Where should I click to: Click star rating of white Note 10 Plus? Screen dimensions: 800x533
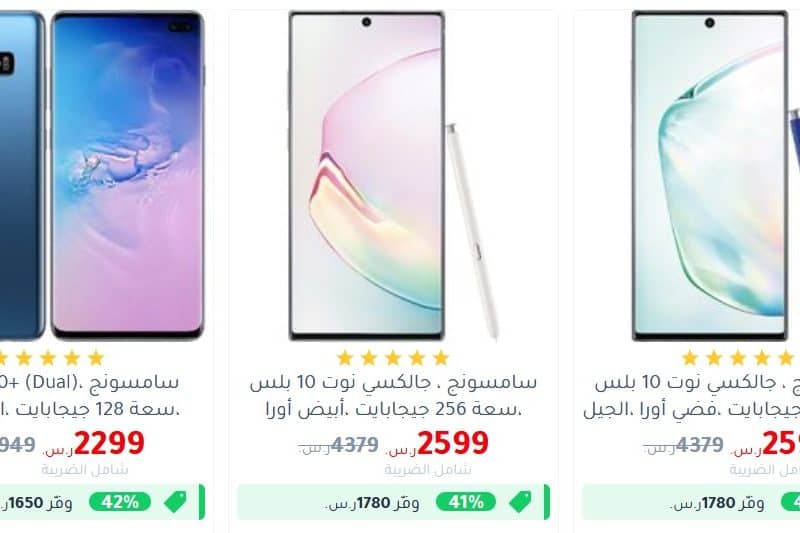coord(393,358)
